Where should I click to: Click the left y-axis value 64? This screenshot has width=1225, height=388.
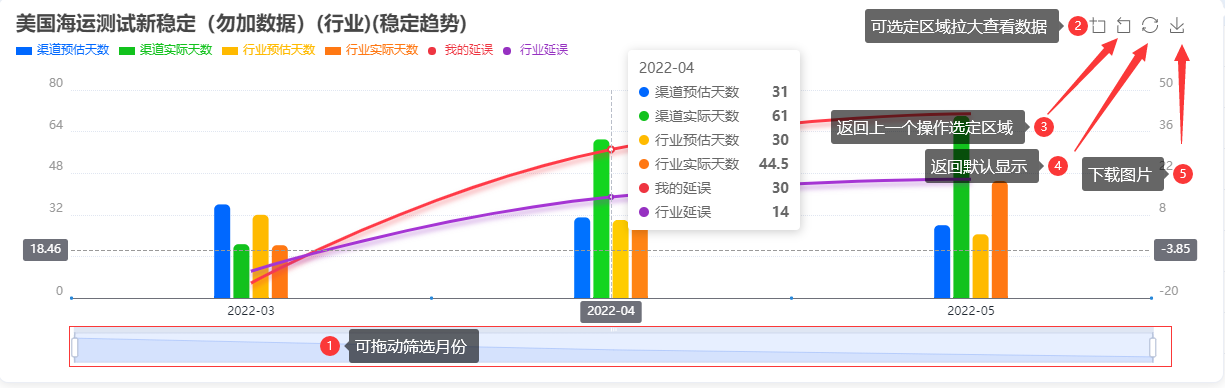point(56,125)
